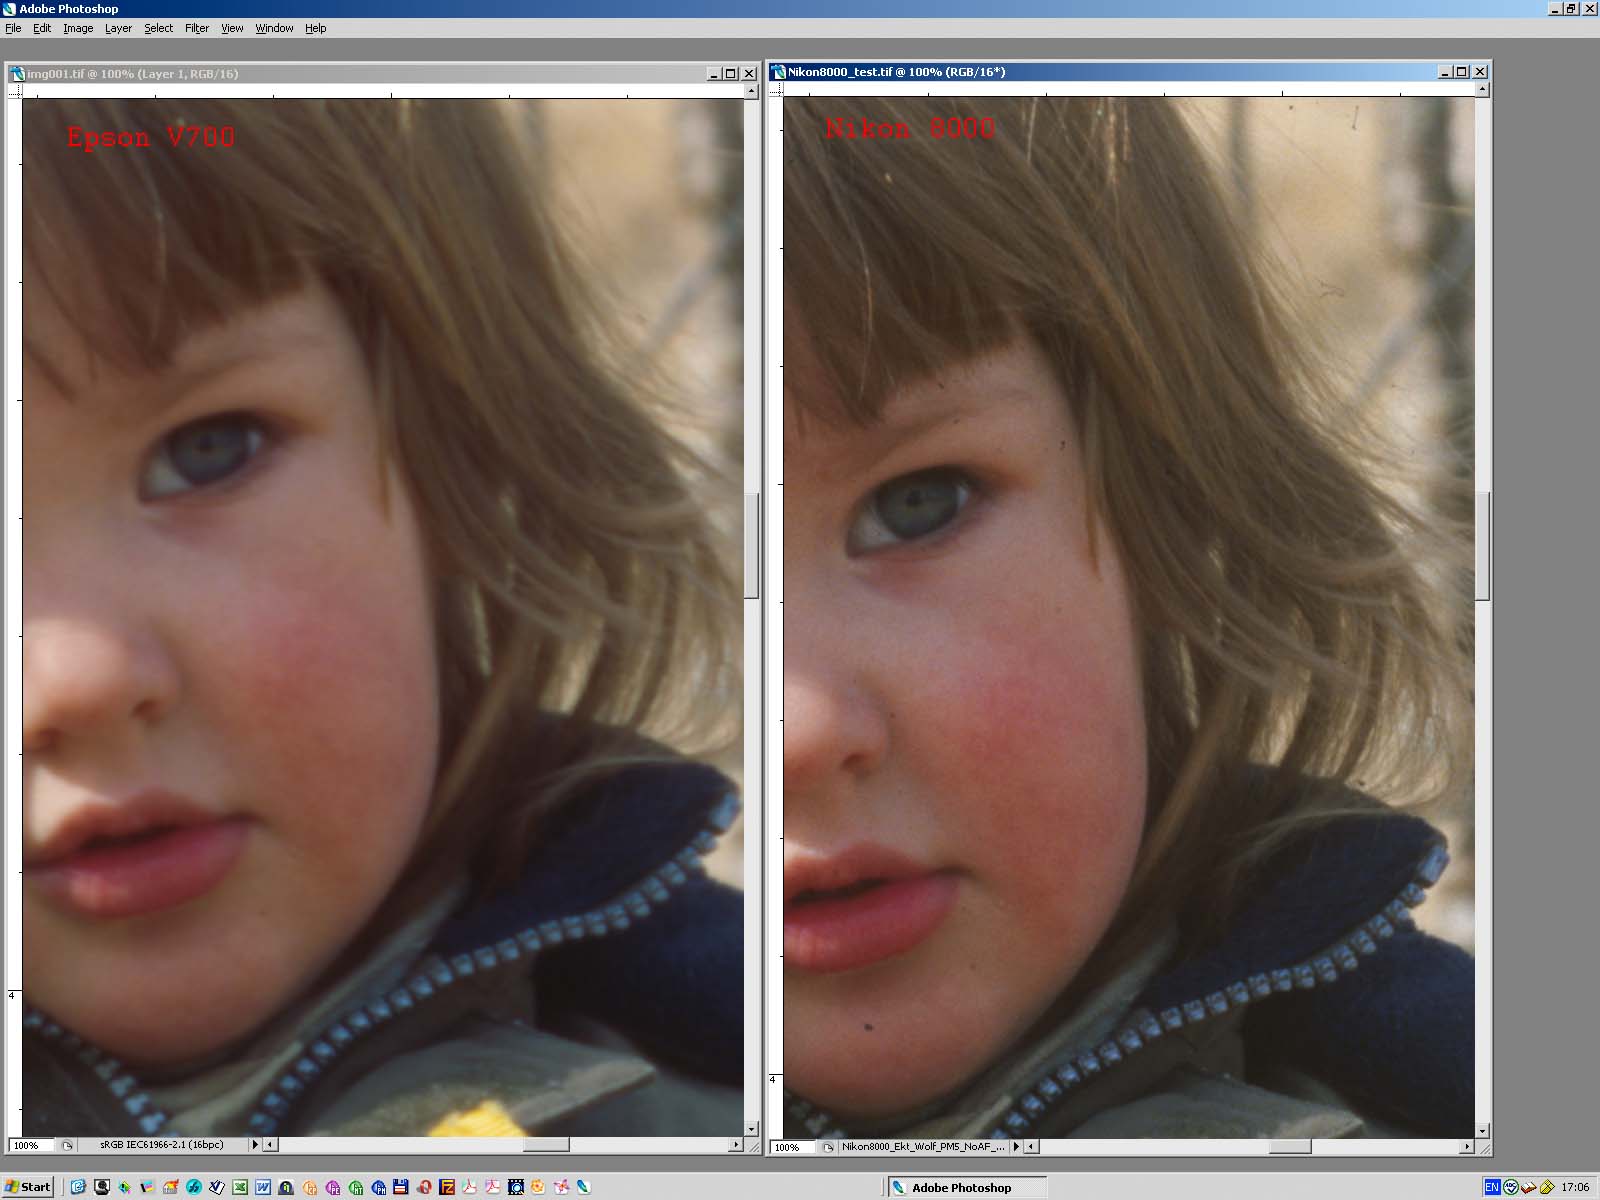Open the Edit menu
Image resolution: width=1600 pixels, height=1200 pixels.
tap(42, 28)
